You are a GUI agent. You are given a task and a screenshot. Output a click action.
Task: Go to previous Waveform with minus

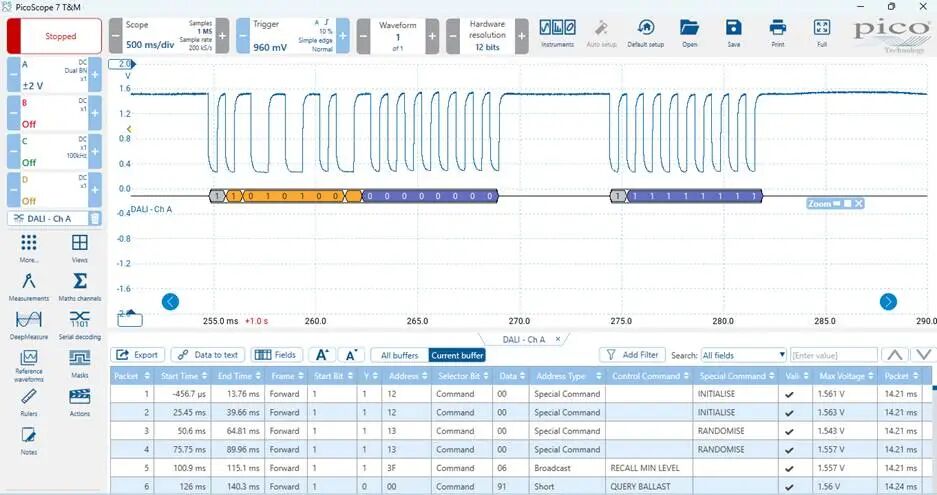363,36
